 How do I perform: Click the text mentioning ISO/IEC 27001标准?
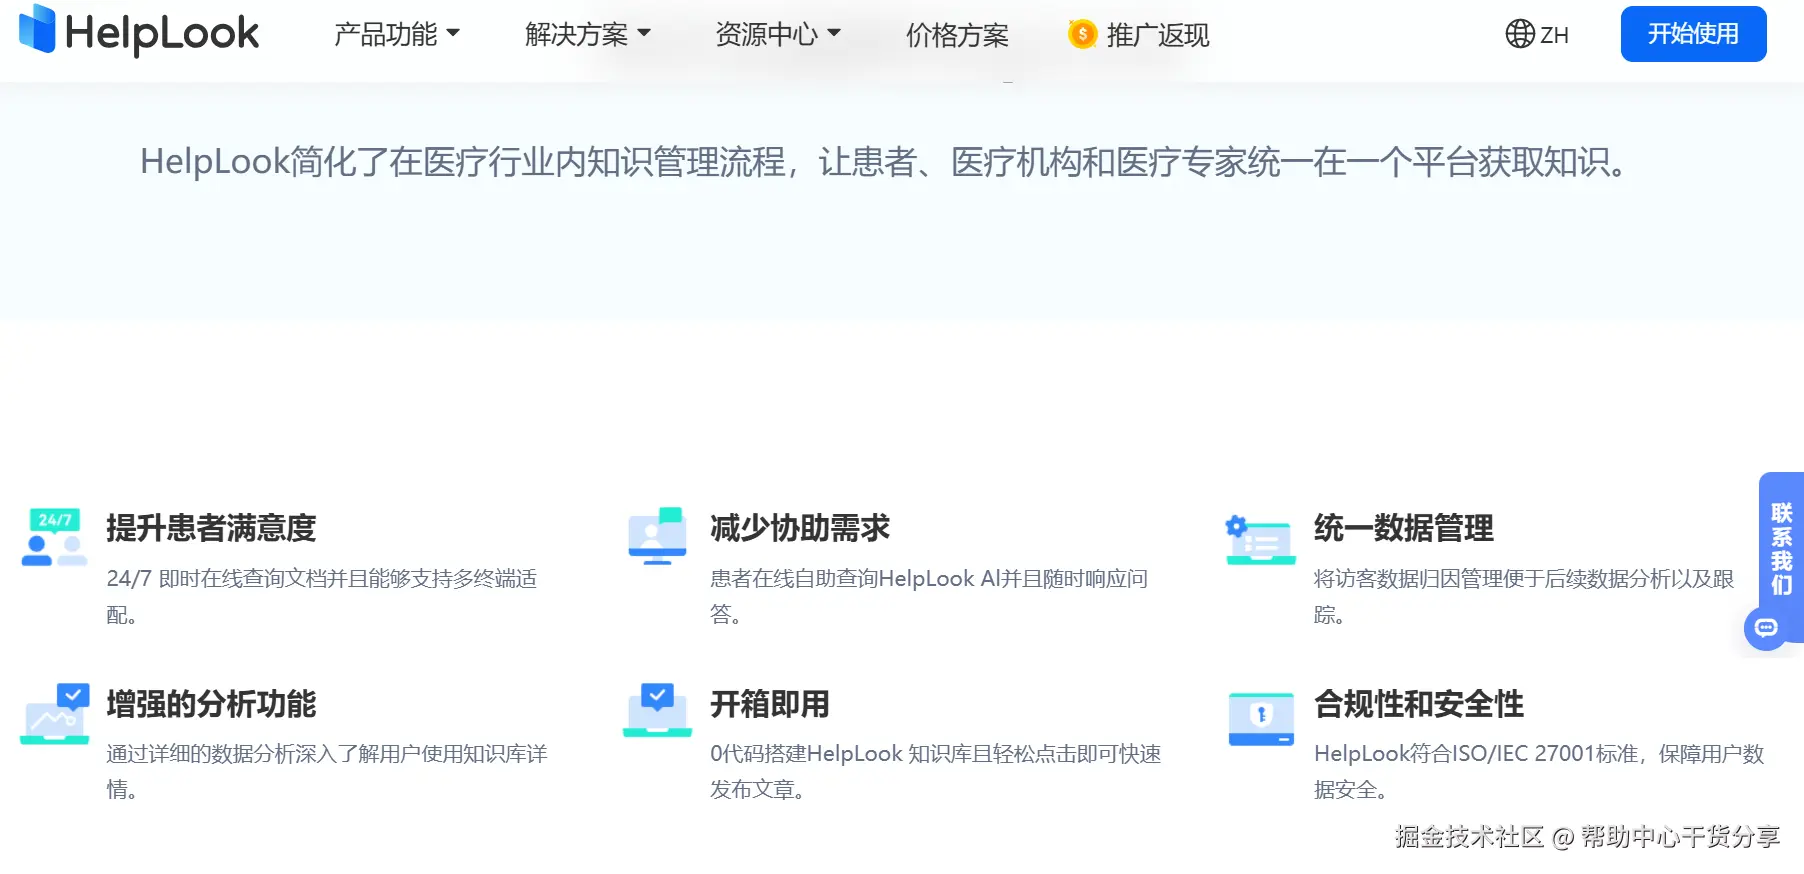click(x=1539, y=771)
